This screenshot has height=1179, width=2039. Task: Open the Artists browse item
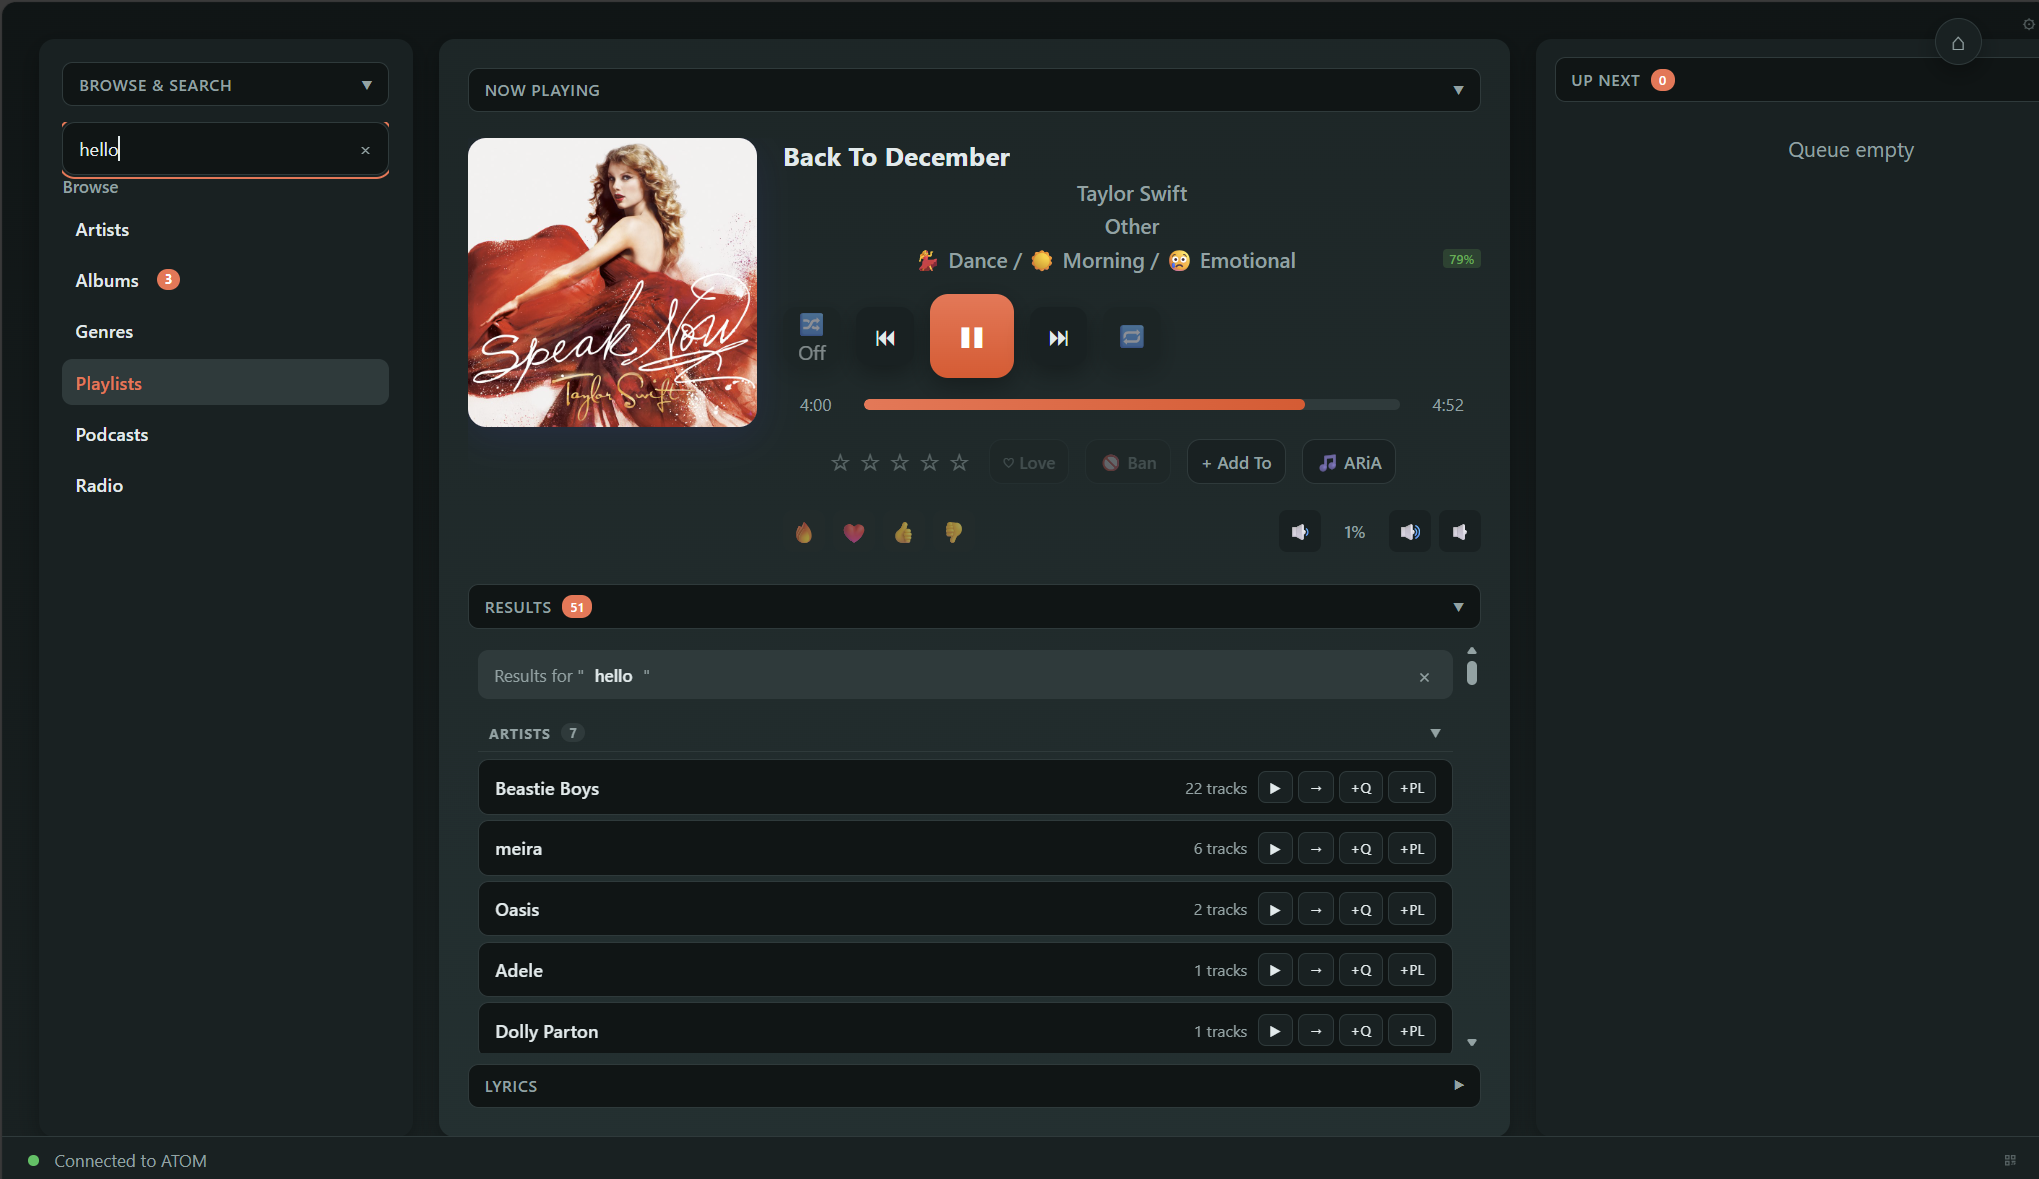(225, 229)
